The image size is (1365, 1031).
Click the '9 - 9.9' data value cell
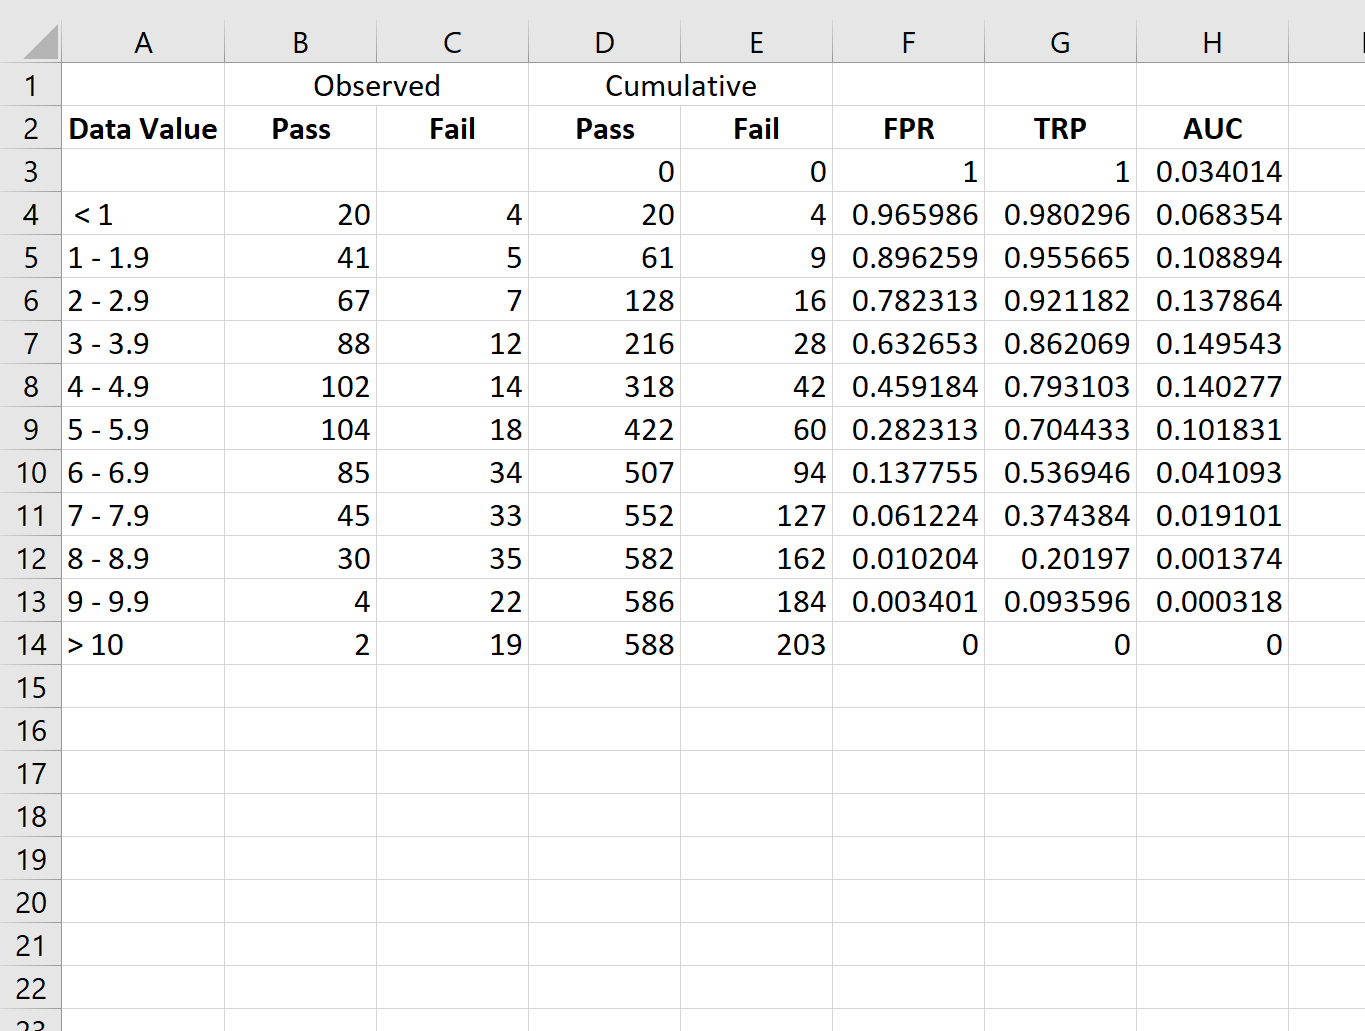[x=143, y=601]
